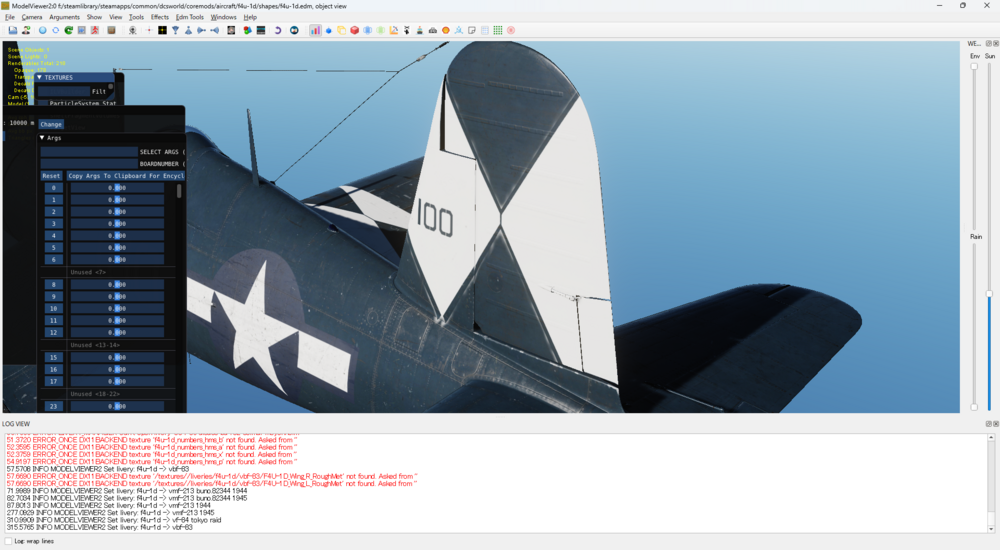Collapse the Args section triangle
This screenshot has width=1000, height=550.
point(42,138)
